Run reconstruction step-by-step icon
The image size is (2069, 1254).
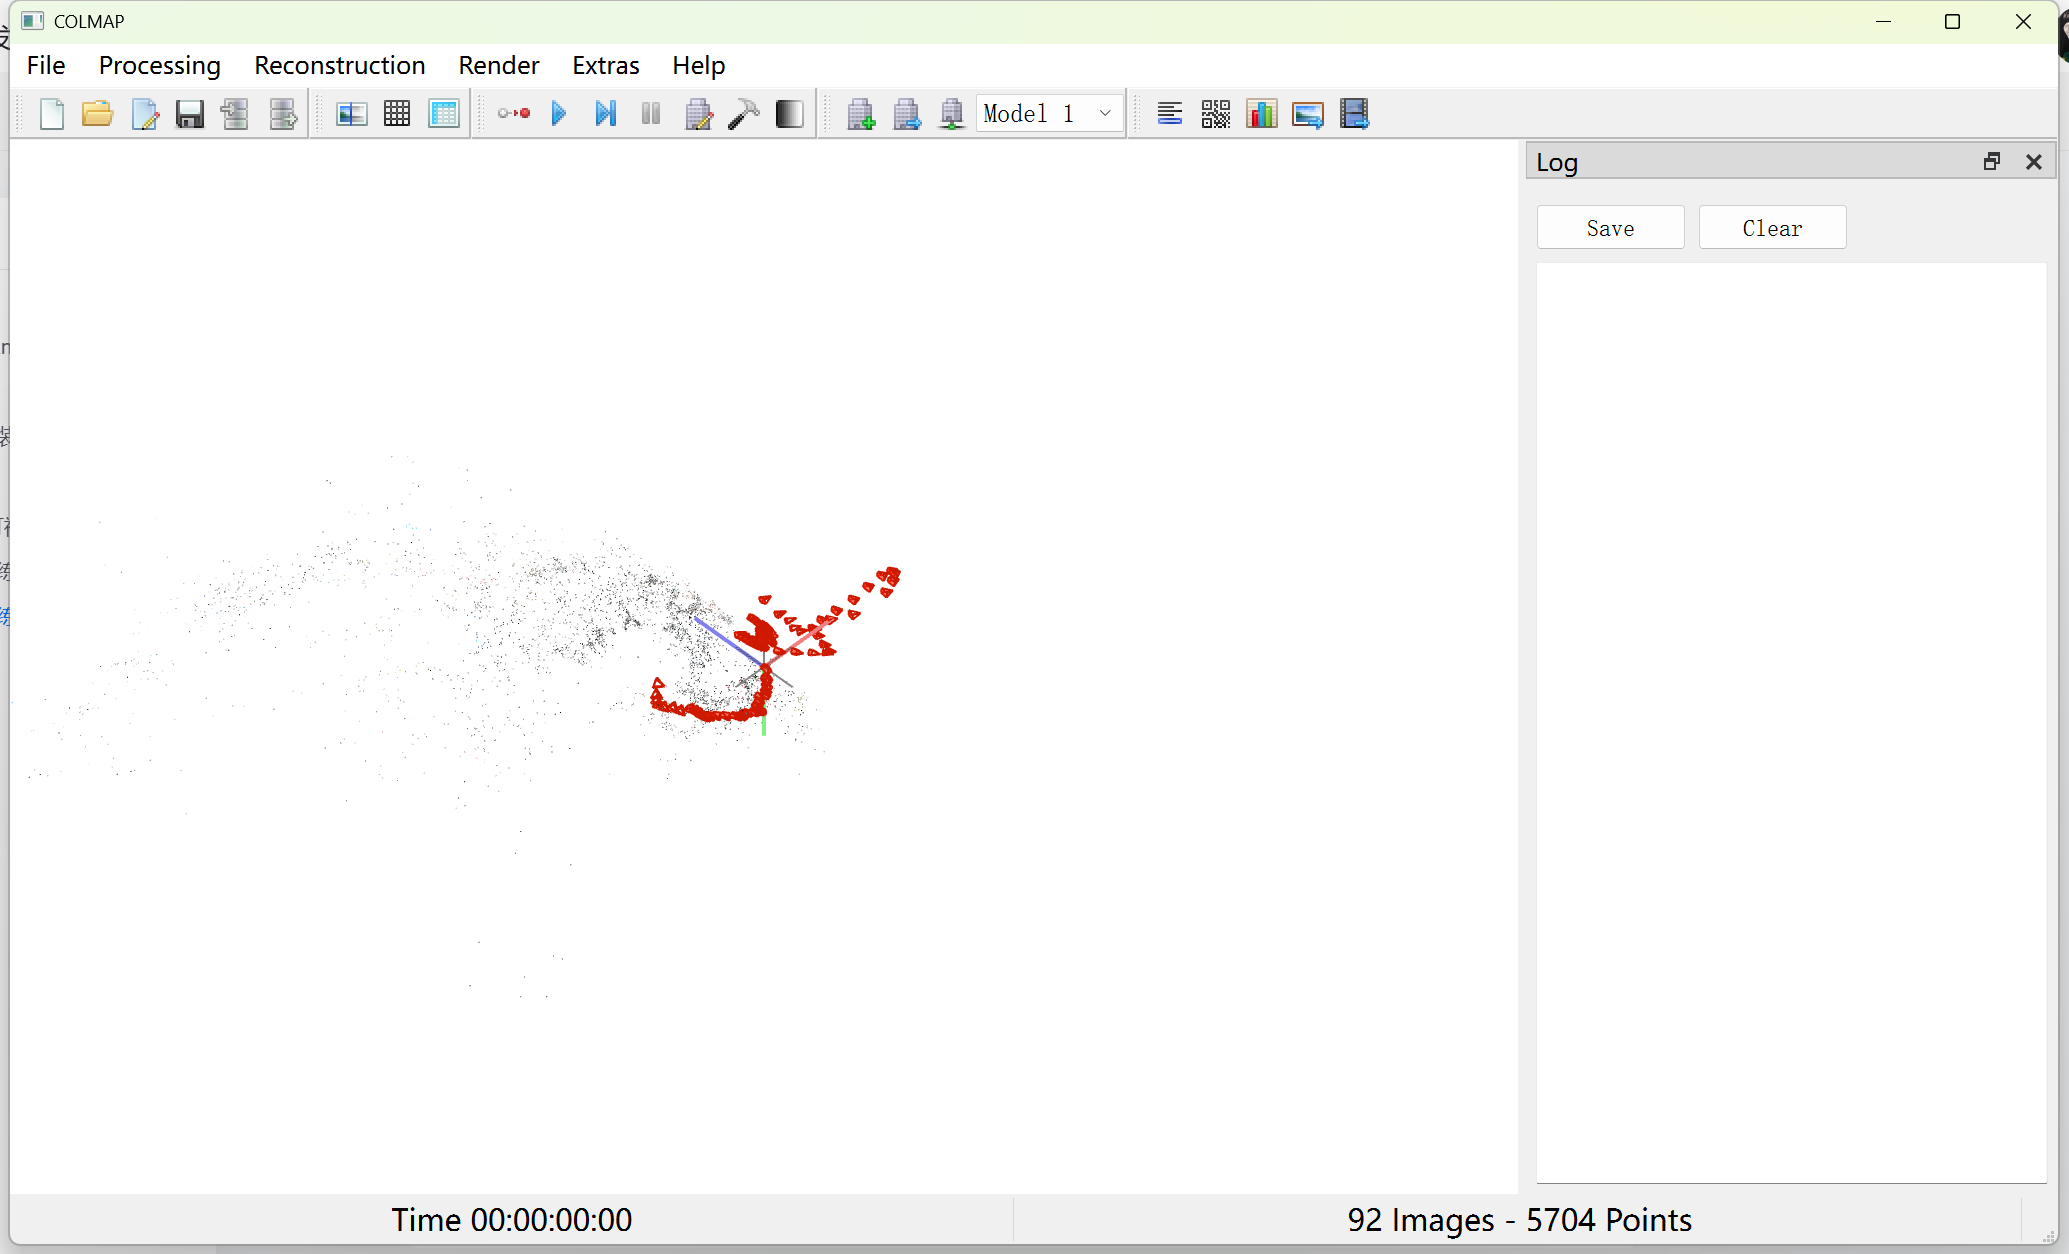coord(605,114)
